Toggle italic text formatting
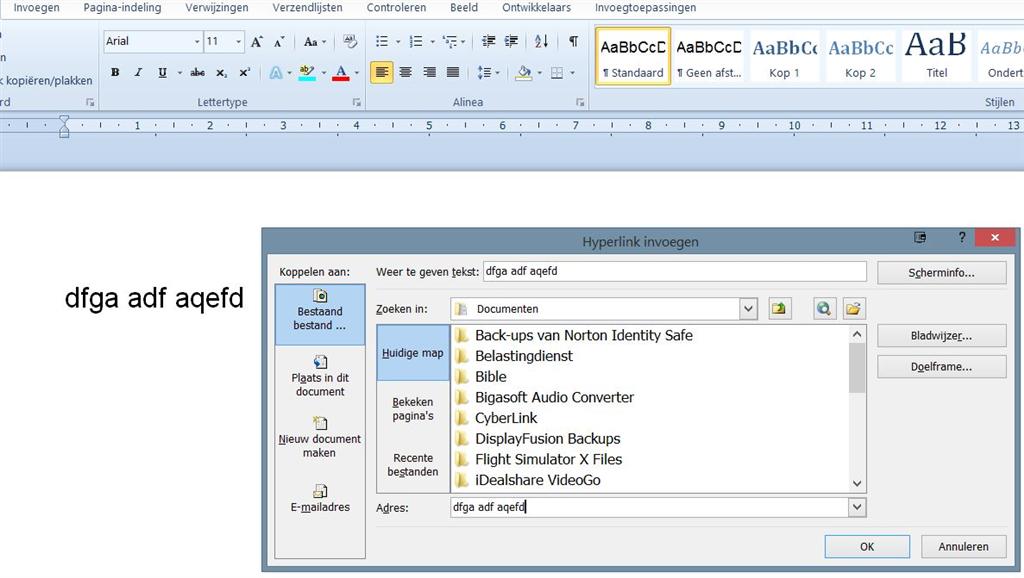The height and width of the screenshot is (578, 1024). tap(138, 72)
